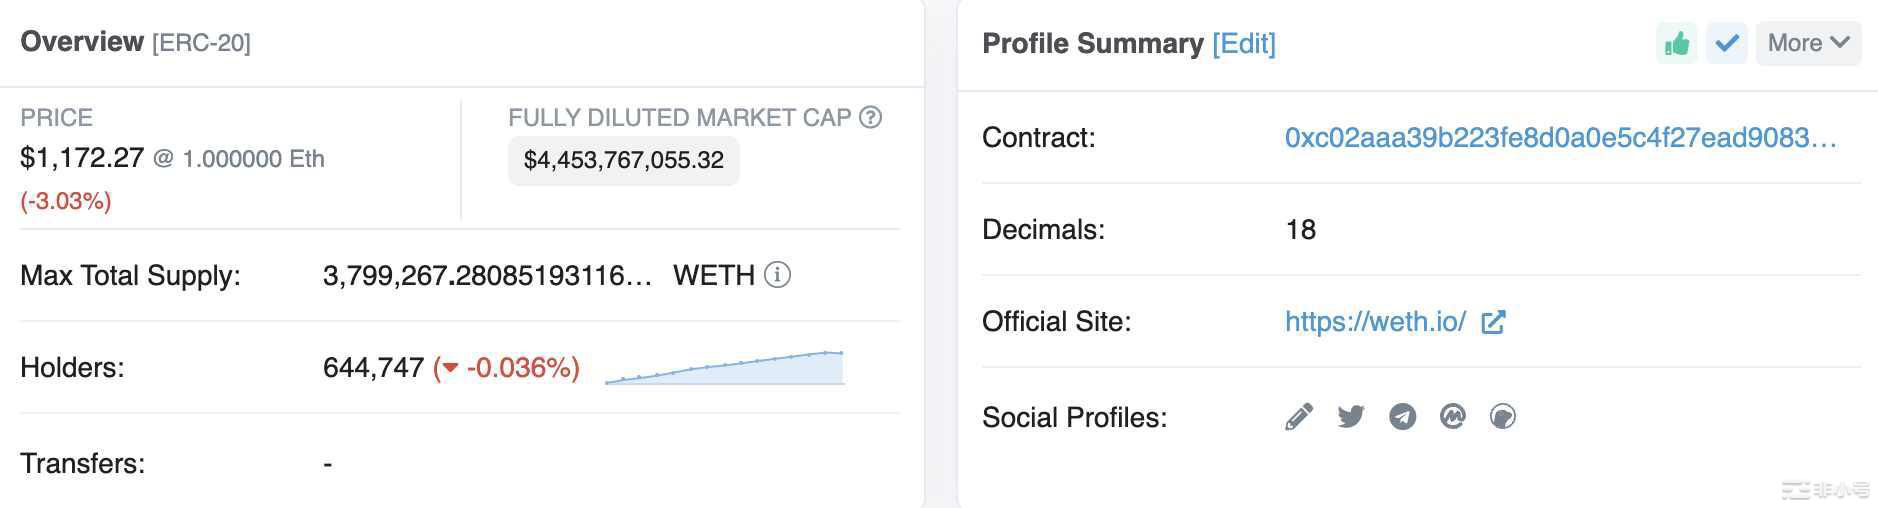
Task: Click the $4,453,767,055.32 market cap box
Action: pos(623,161)
